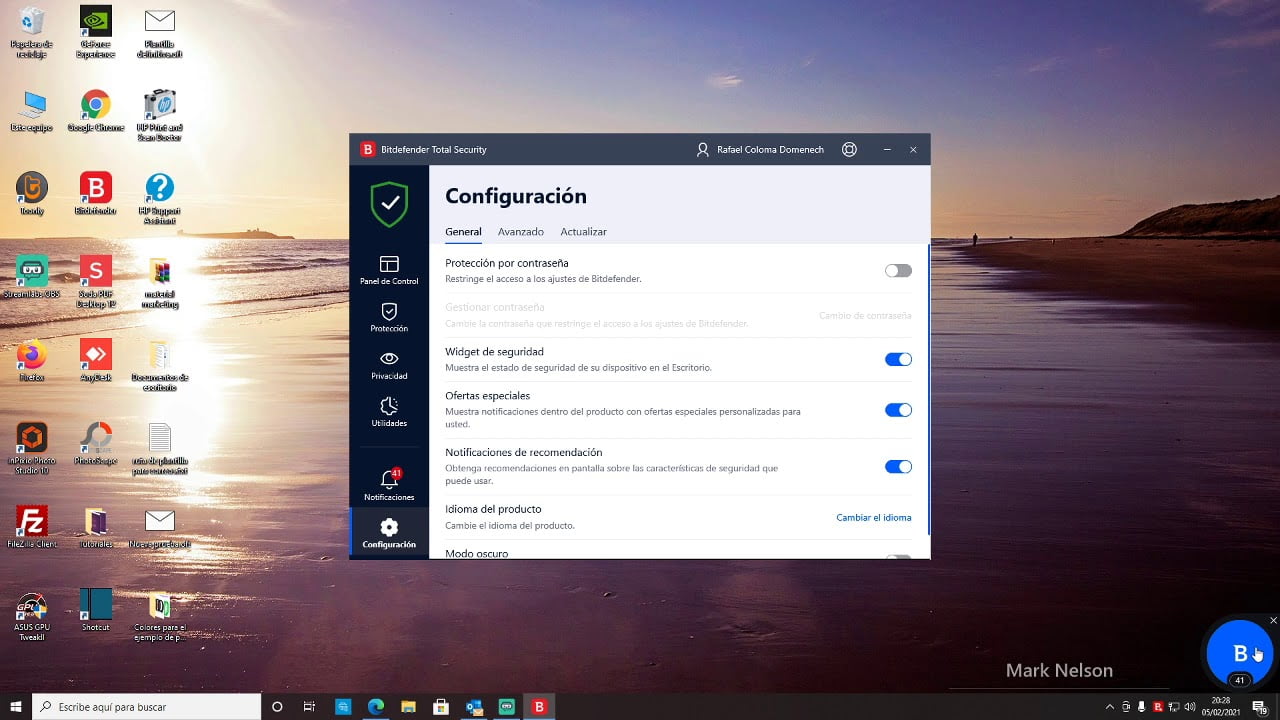Open GeForce Experience desktop shortcut
The height and width of the screenshot is (720, 1280).
click(95, 32)
